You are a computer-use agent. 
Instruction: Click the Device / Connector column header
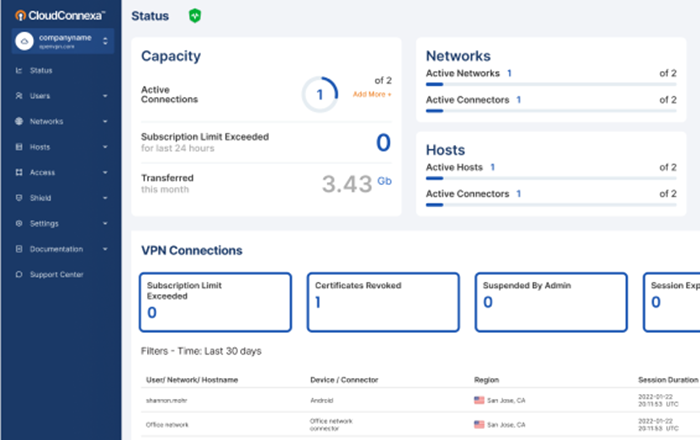(x=344, y=380)
